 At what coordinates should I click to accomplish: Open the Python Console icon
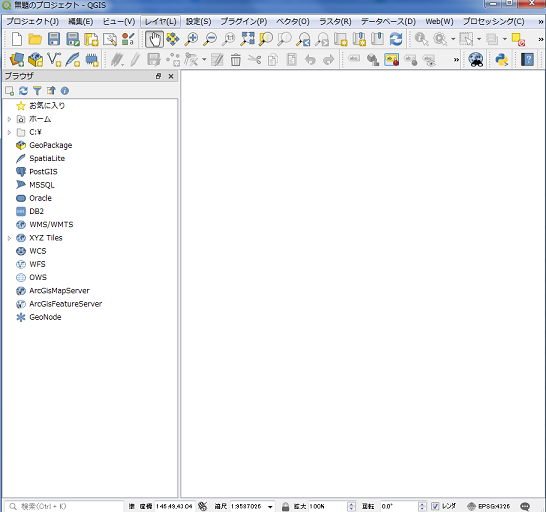pos(502,60)
